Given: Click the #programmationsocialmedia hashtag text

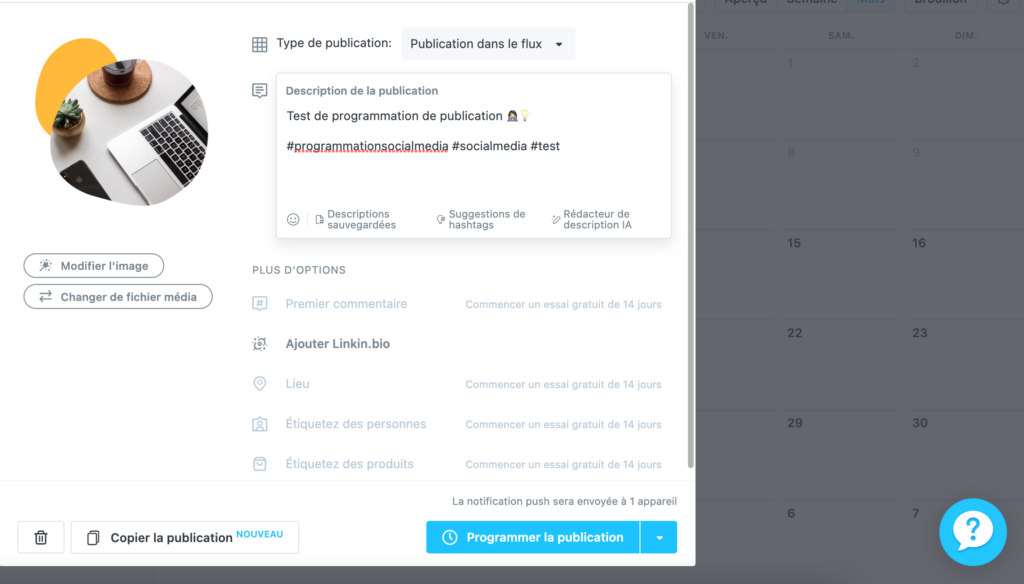Looking at the screenshot, I should pos(368,146).
